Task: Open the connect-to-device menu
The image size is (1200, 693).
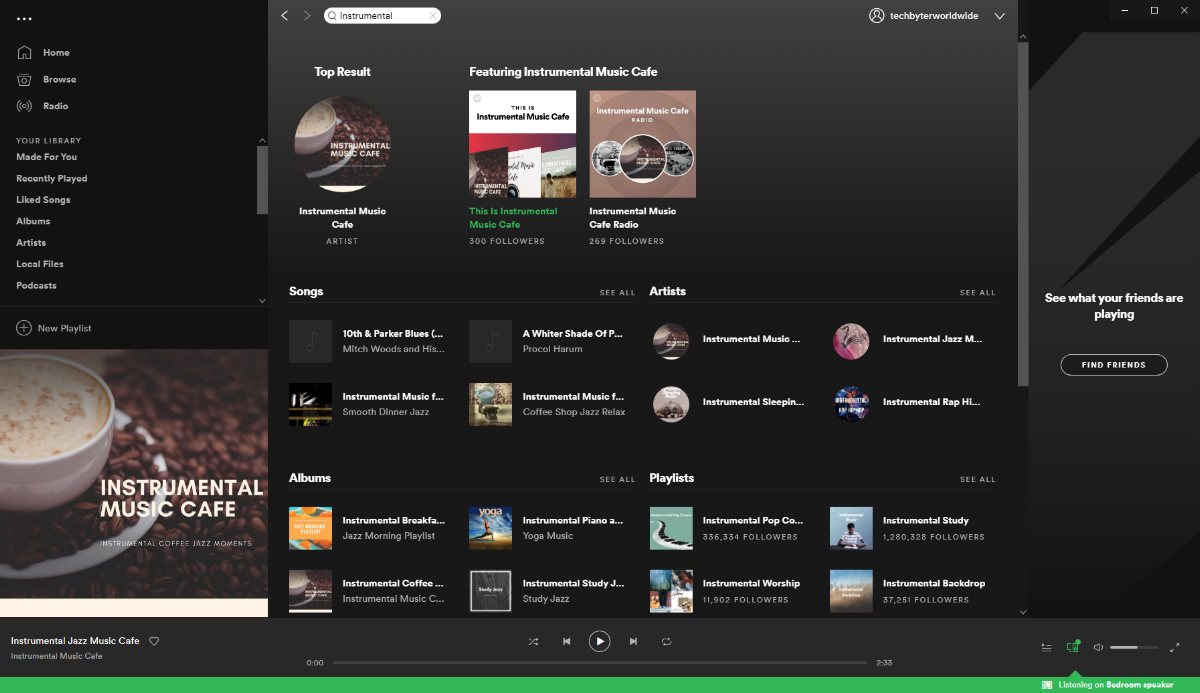Action: click(x=1073, y=647)
